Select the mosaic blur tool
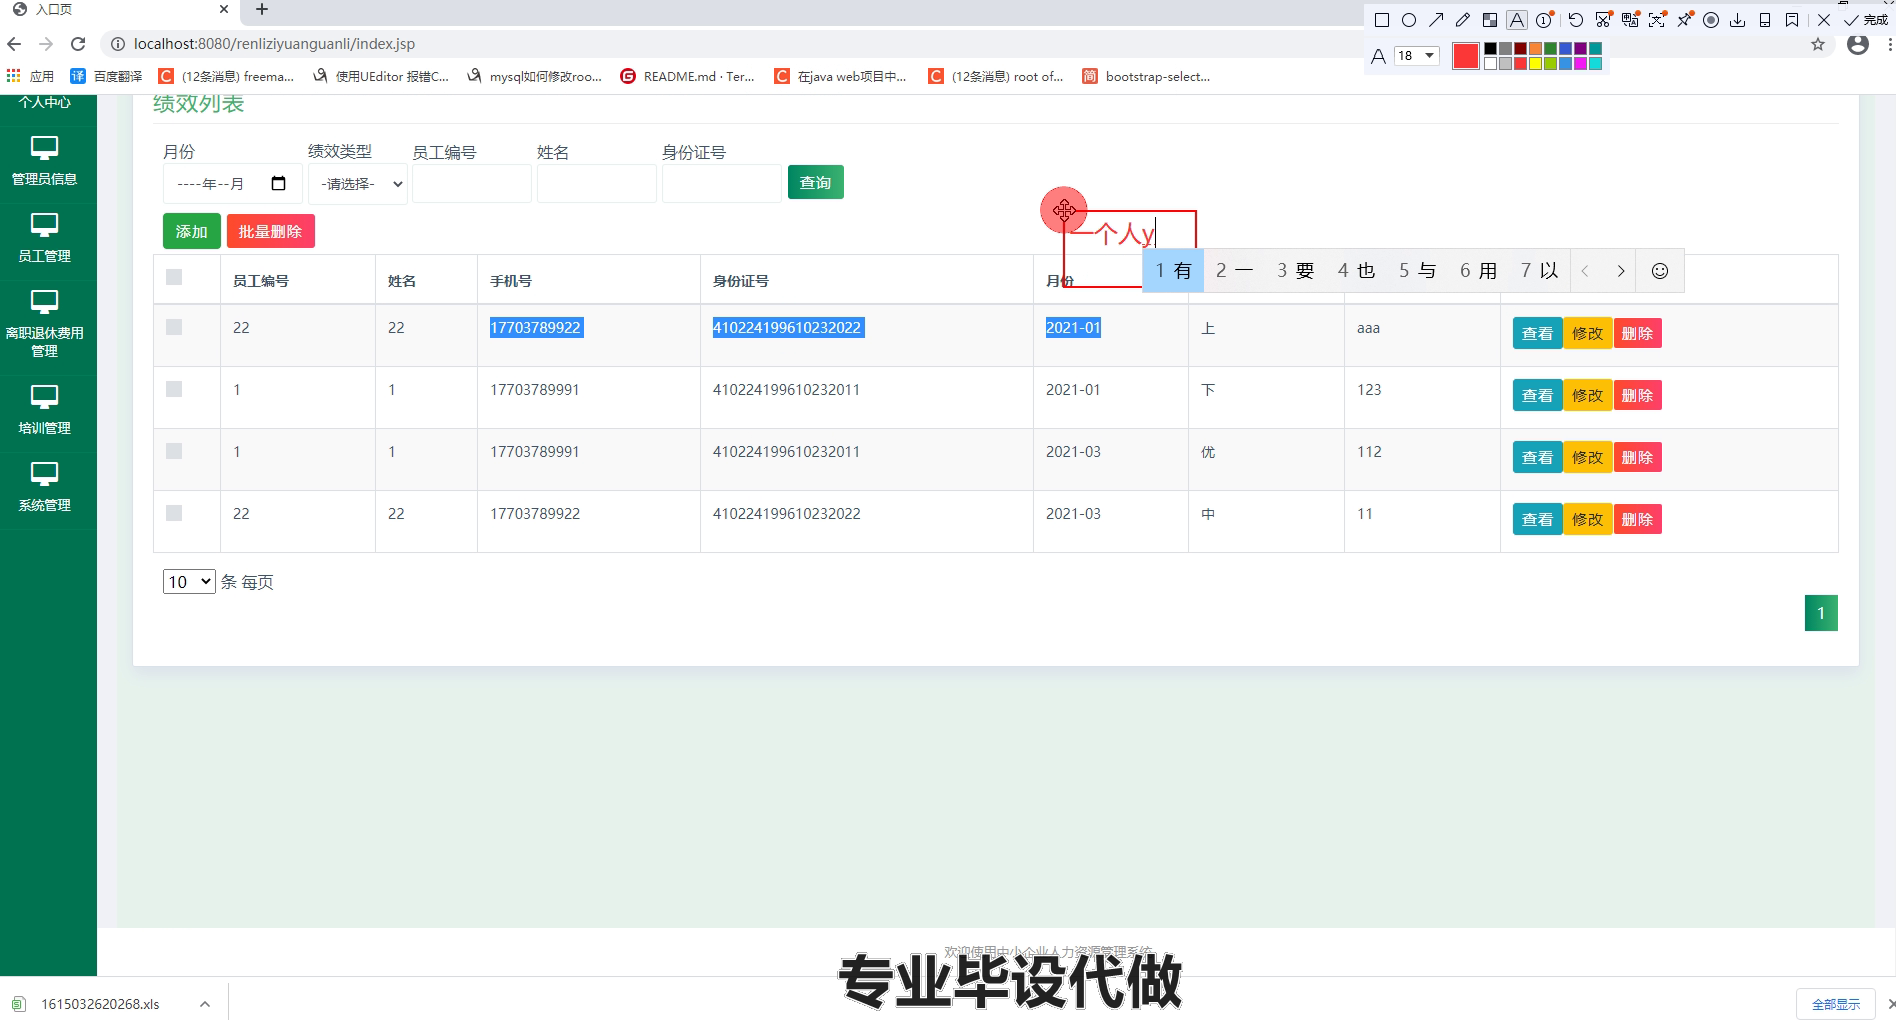This screenshot has height=1020, width=1896. [1490, 20]
